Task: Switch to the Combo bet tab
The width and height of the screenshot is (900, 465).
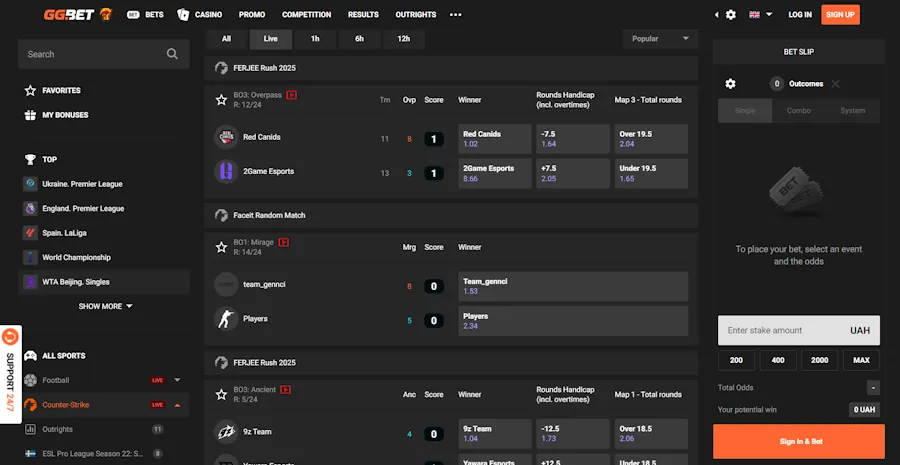Action: click(x=798, y=111)
